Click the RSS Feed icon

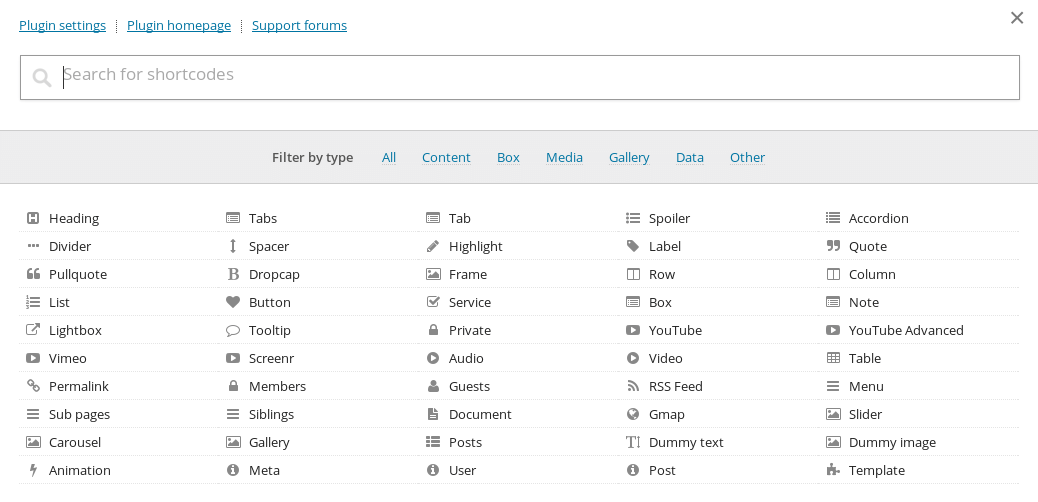tap(633, 386)
